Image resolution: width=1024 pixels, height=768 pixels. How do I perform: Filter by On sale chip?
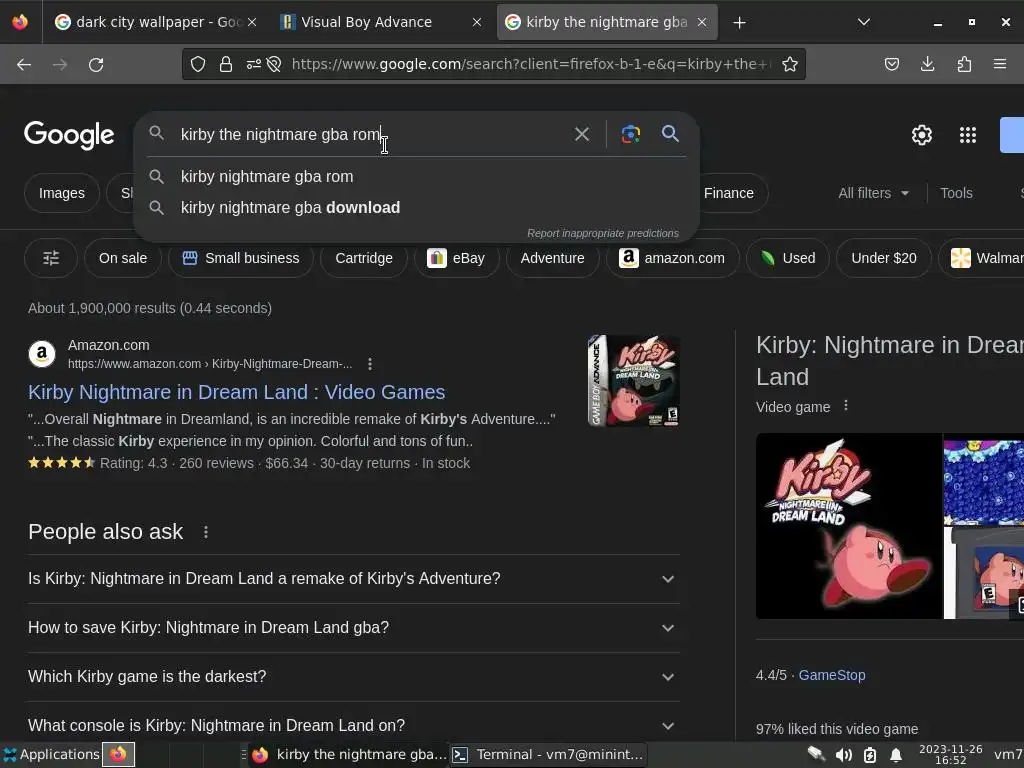123,258
